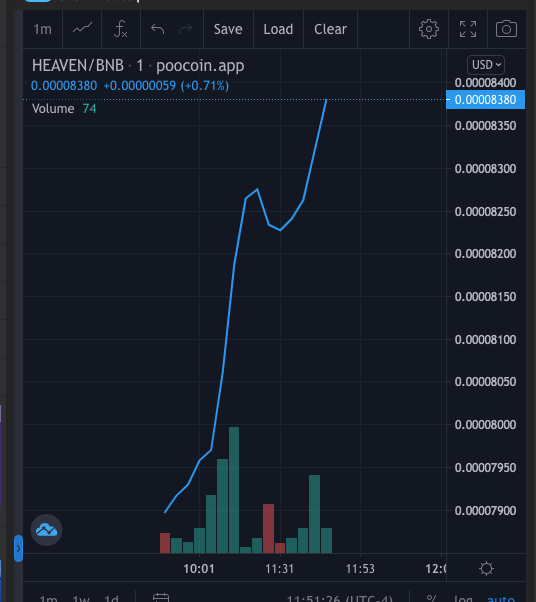Toggle percent scale mode
This screenshot has height=602, width=536.
pos(432,598)
